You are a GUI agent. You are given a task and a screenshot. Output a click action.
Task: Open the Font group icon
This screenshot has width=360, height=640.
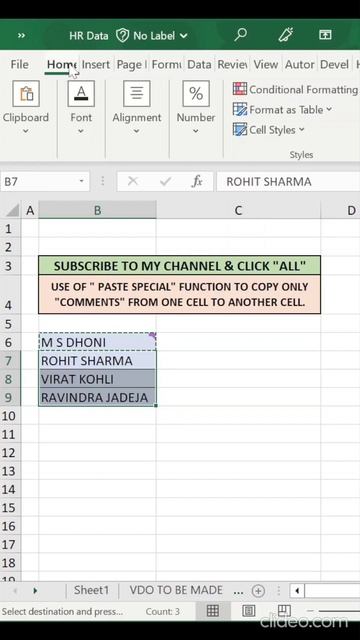coord(81,93)
